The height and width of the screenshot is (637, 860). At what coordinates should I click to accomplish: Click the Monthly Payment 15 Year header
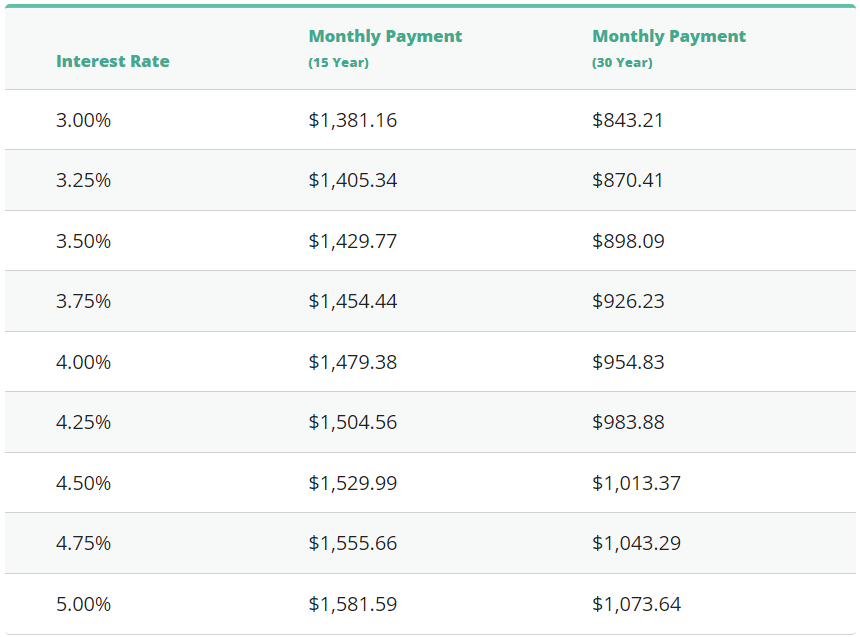[385, 37]
